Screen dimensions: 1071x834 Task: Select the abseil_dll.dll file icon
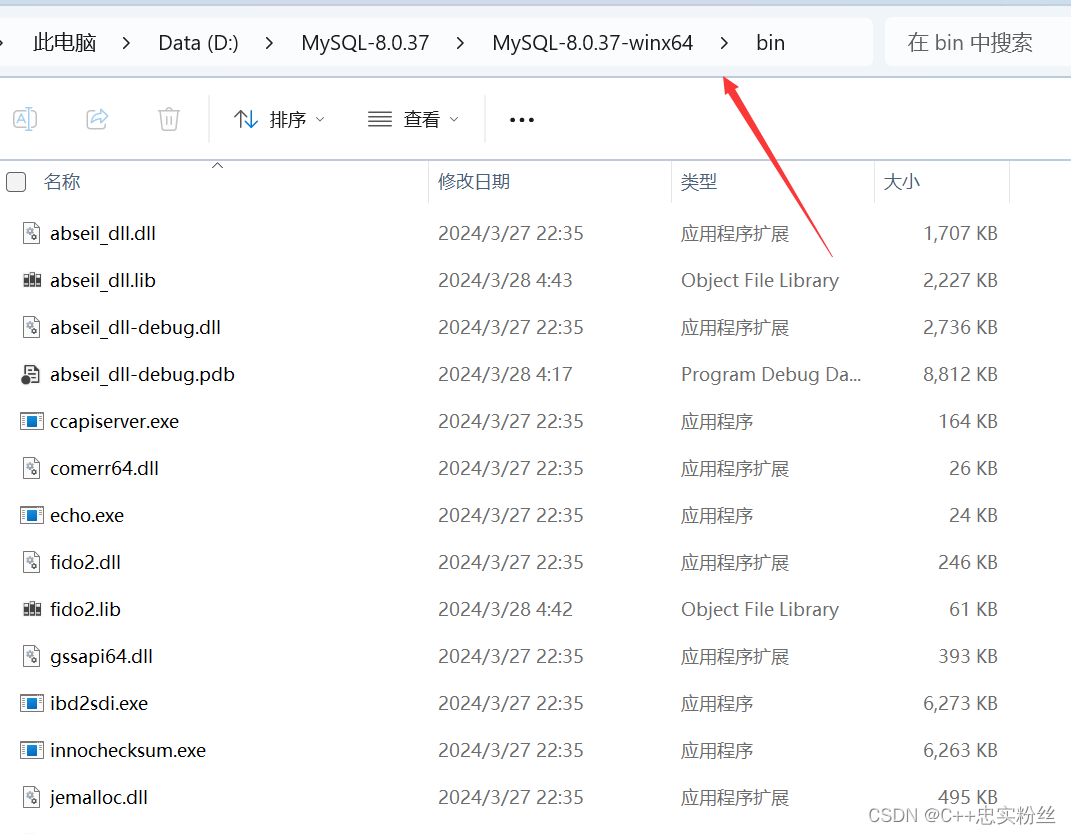pos(31,234)
